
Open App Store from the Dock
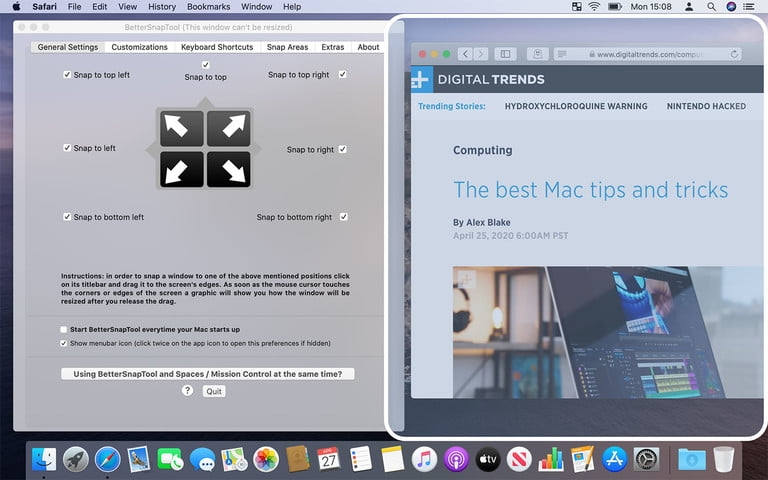click(x=614, y=460)
